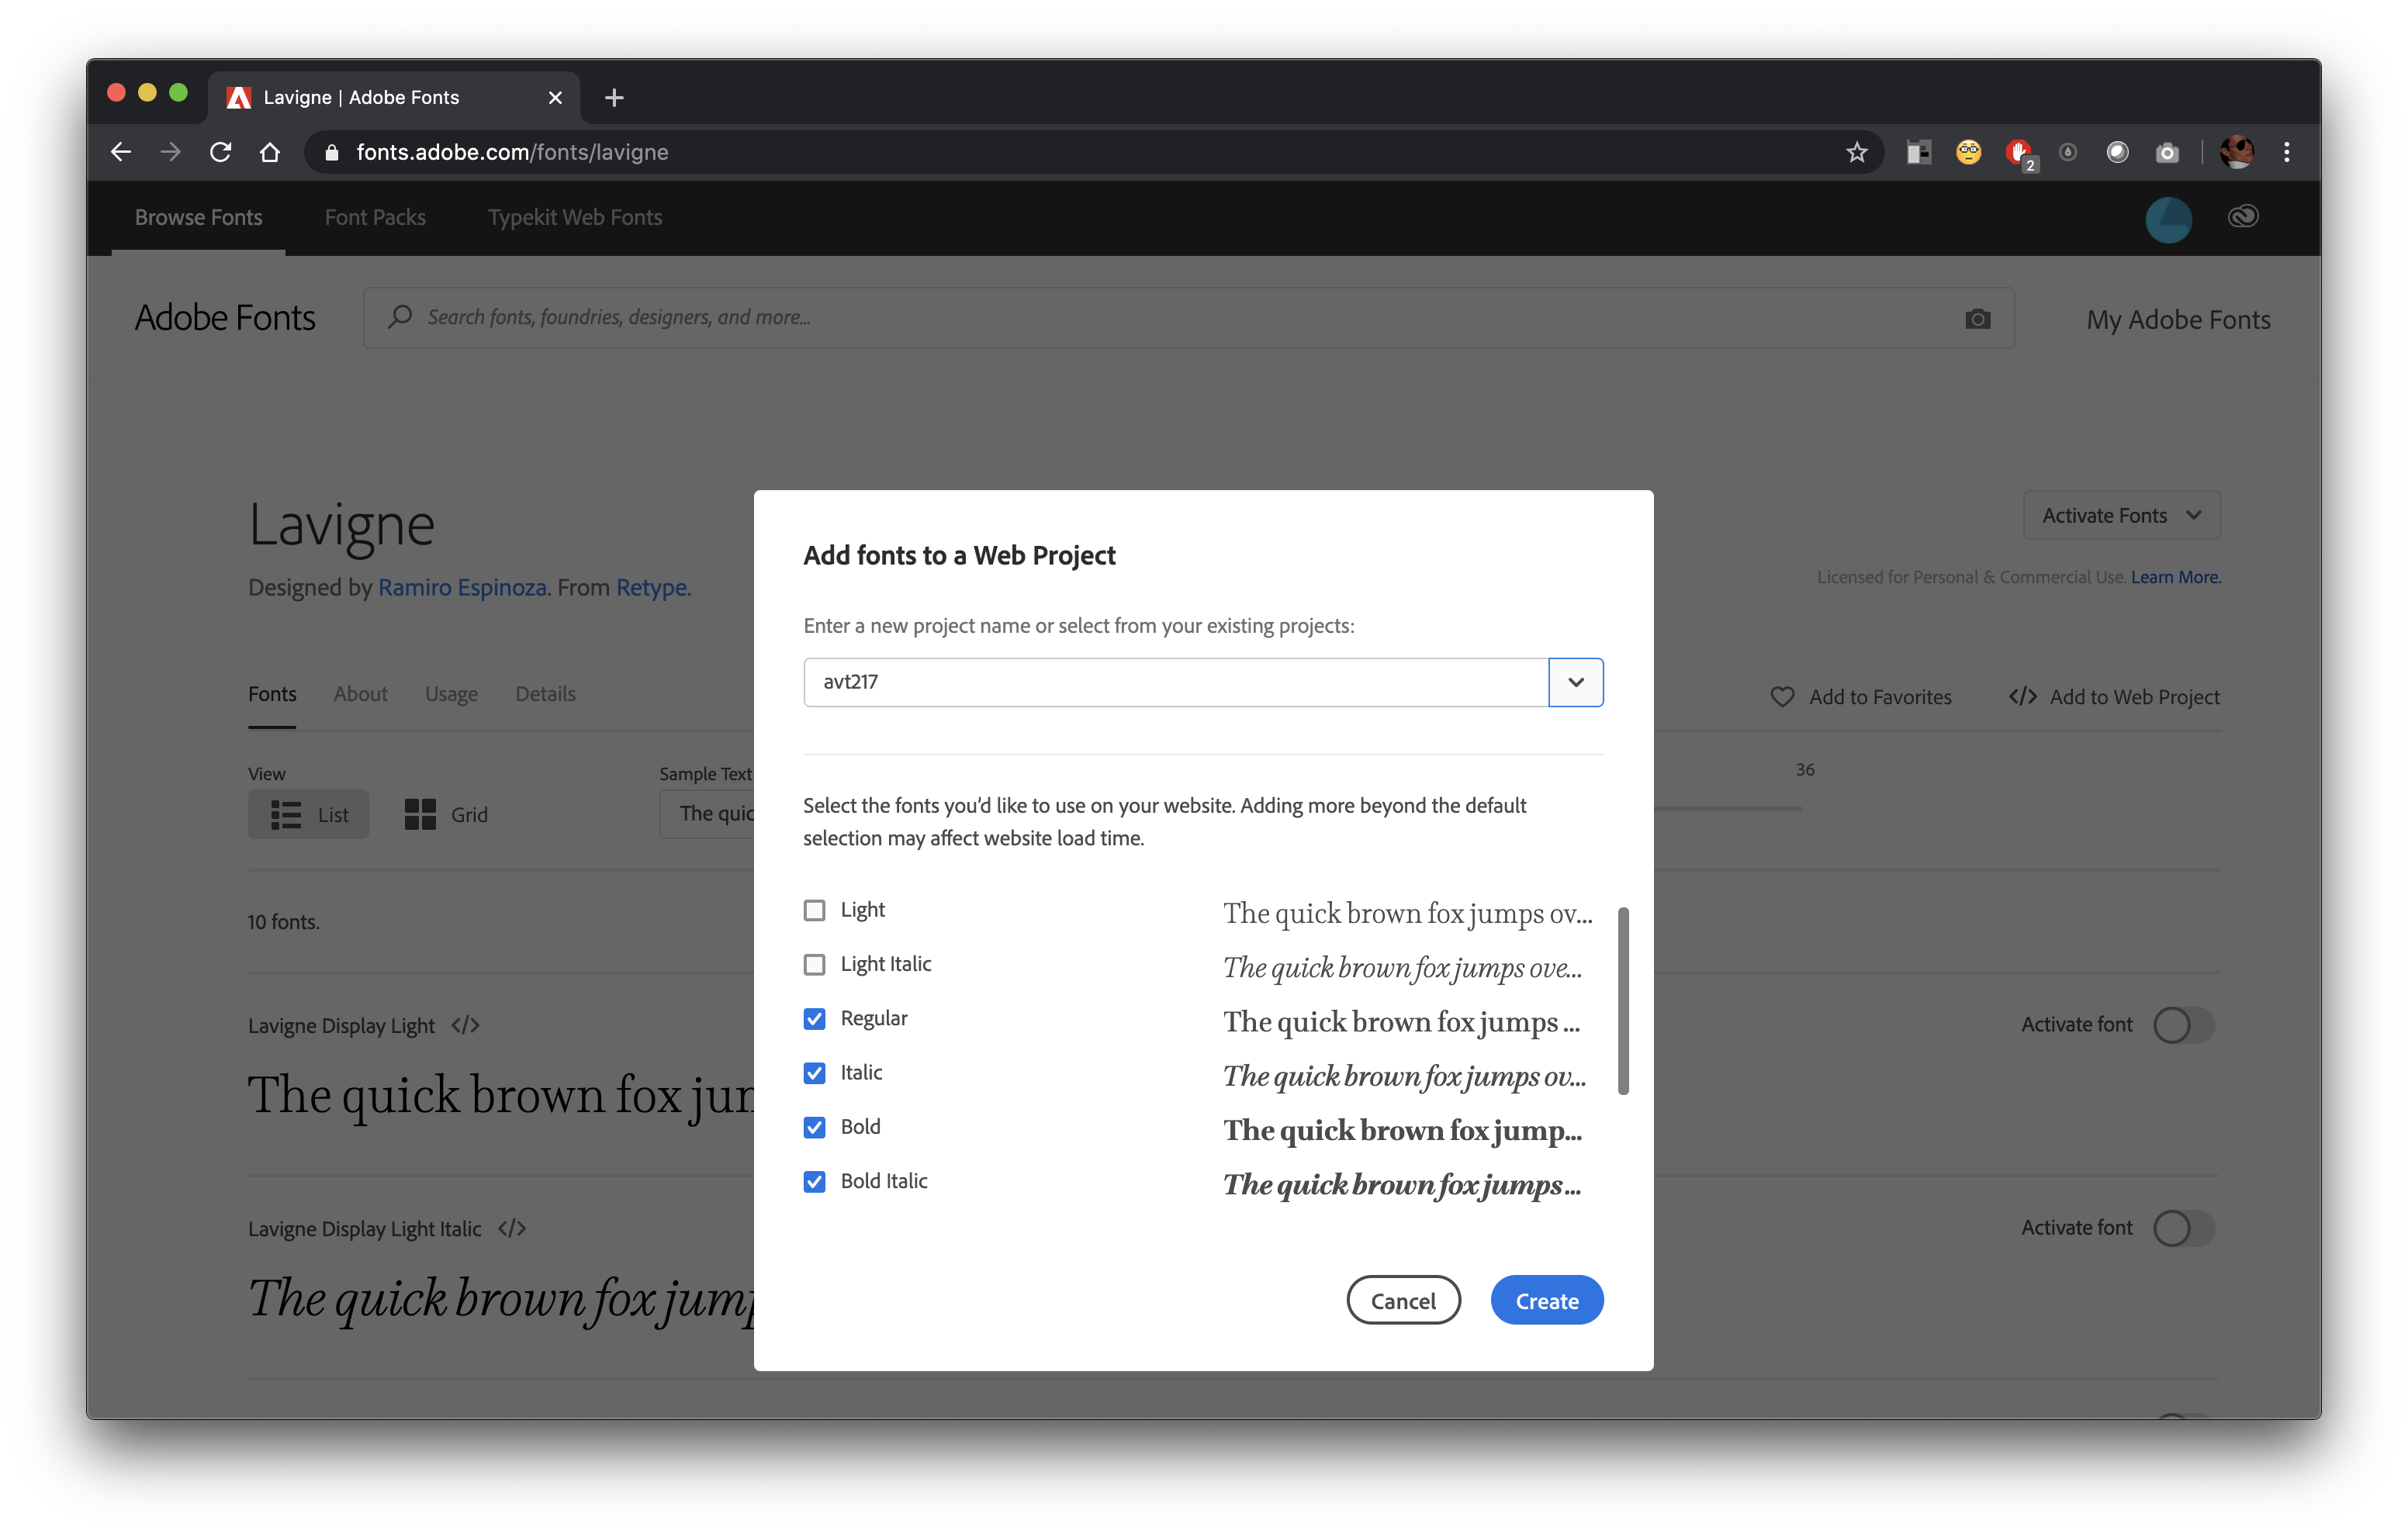This screenshot has height=1534, width=2408.
Task: Click the browser address bar URL
Action: click(512, 152)
